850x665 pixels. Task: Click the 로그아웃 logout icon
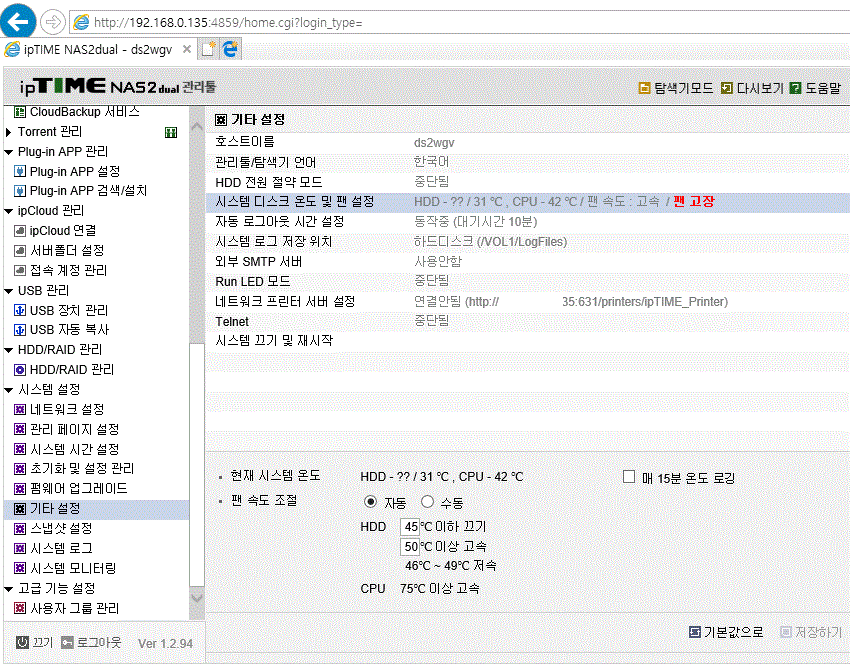click(67, 642)
